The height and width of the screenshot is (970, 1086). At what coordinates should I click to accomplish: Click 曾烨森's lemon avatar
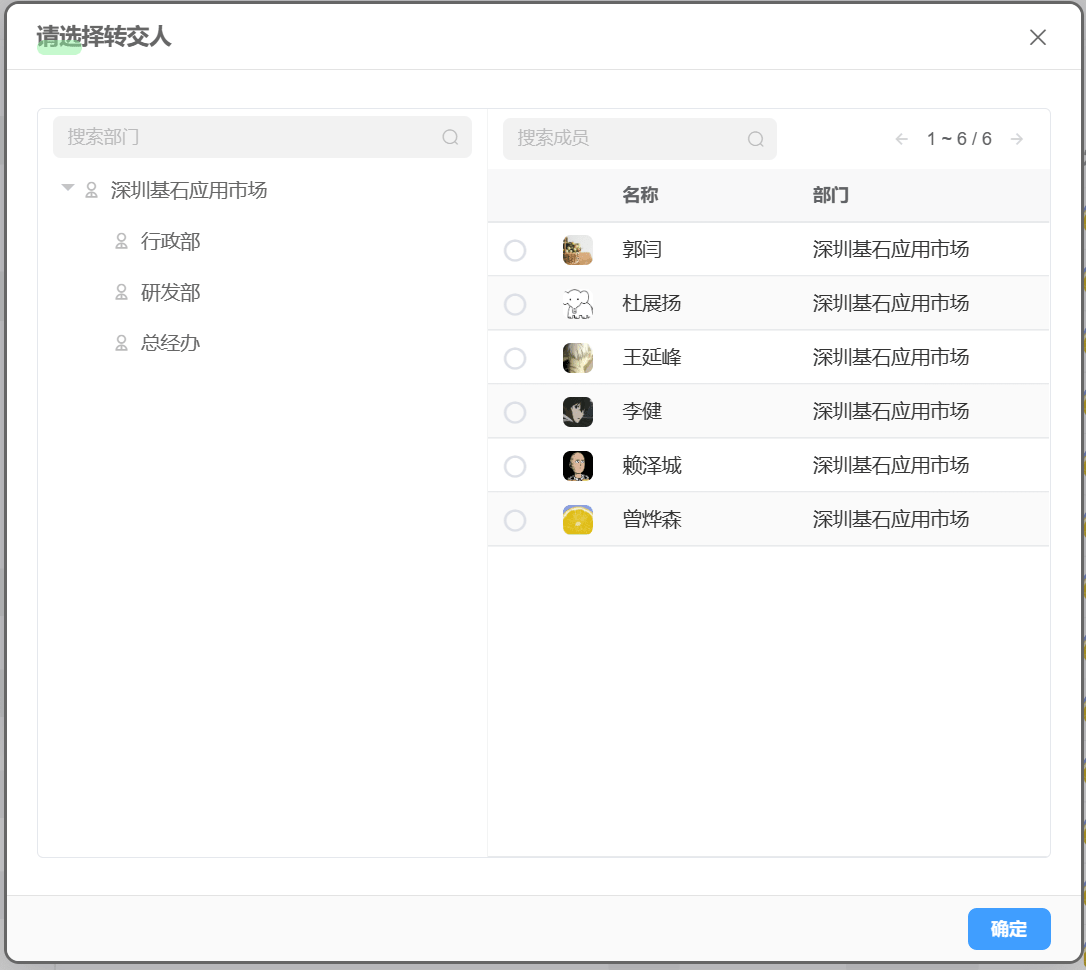tap(578, 520)
